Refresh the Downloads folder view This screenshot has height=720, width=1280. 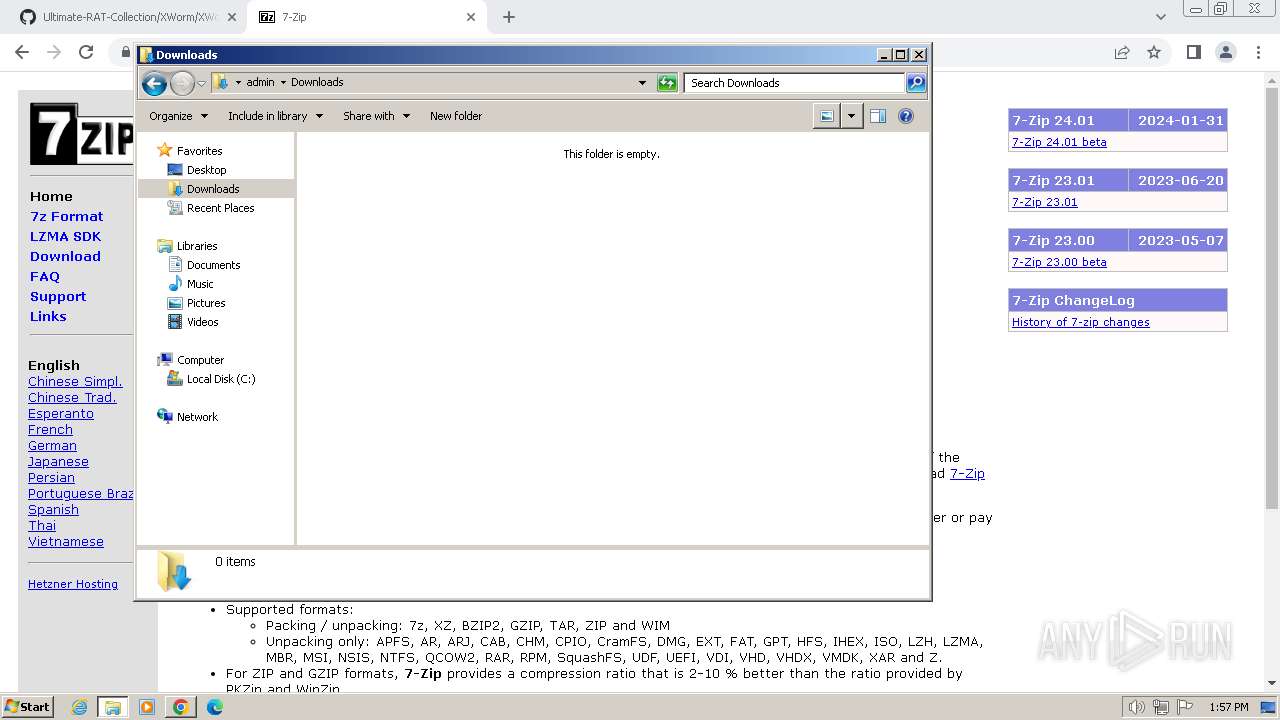pos(667,83)
